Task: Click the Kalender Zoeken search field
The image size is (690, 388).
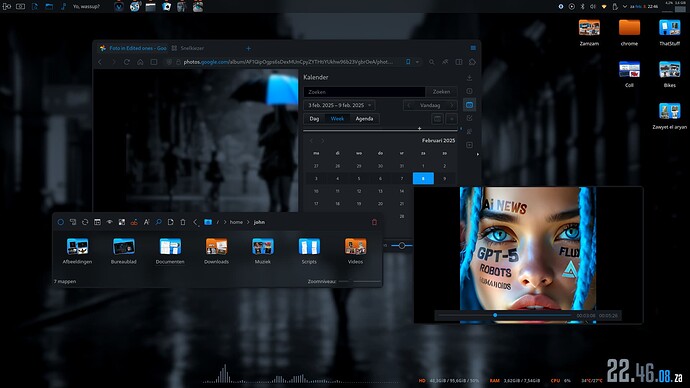Action: click(x=364, y=92)
